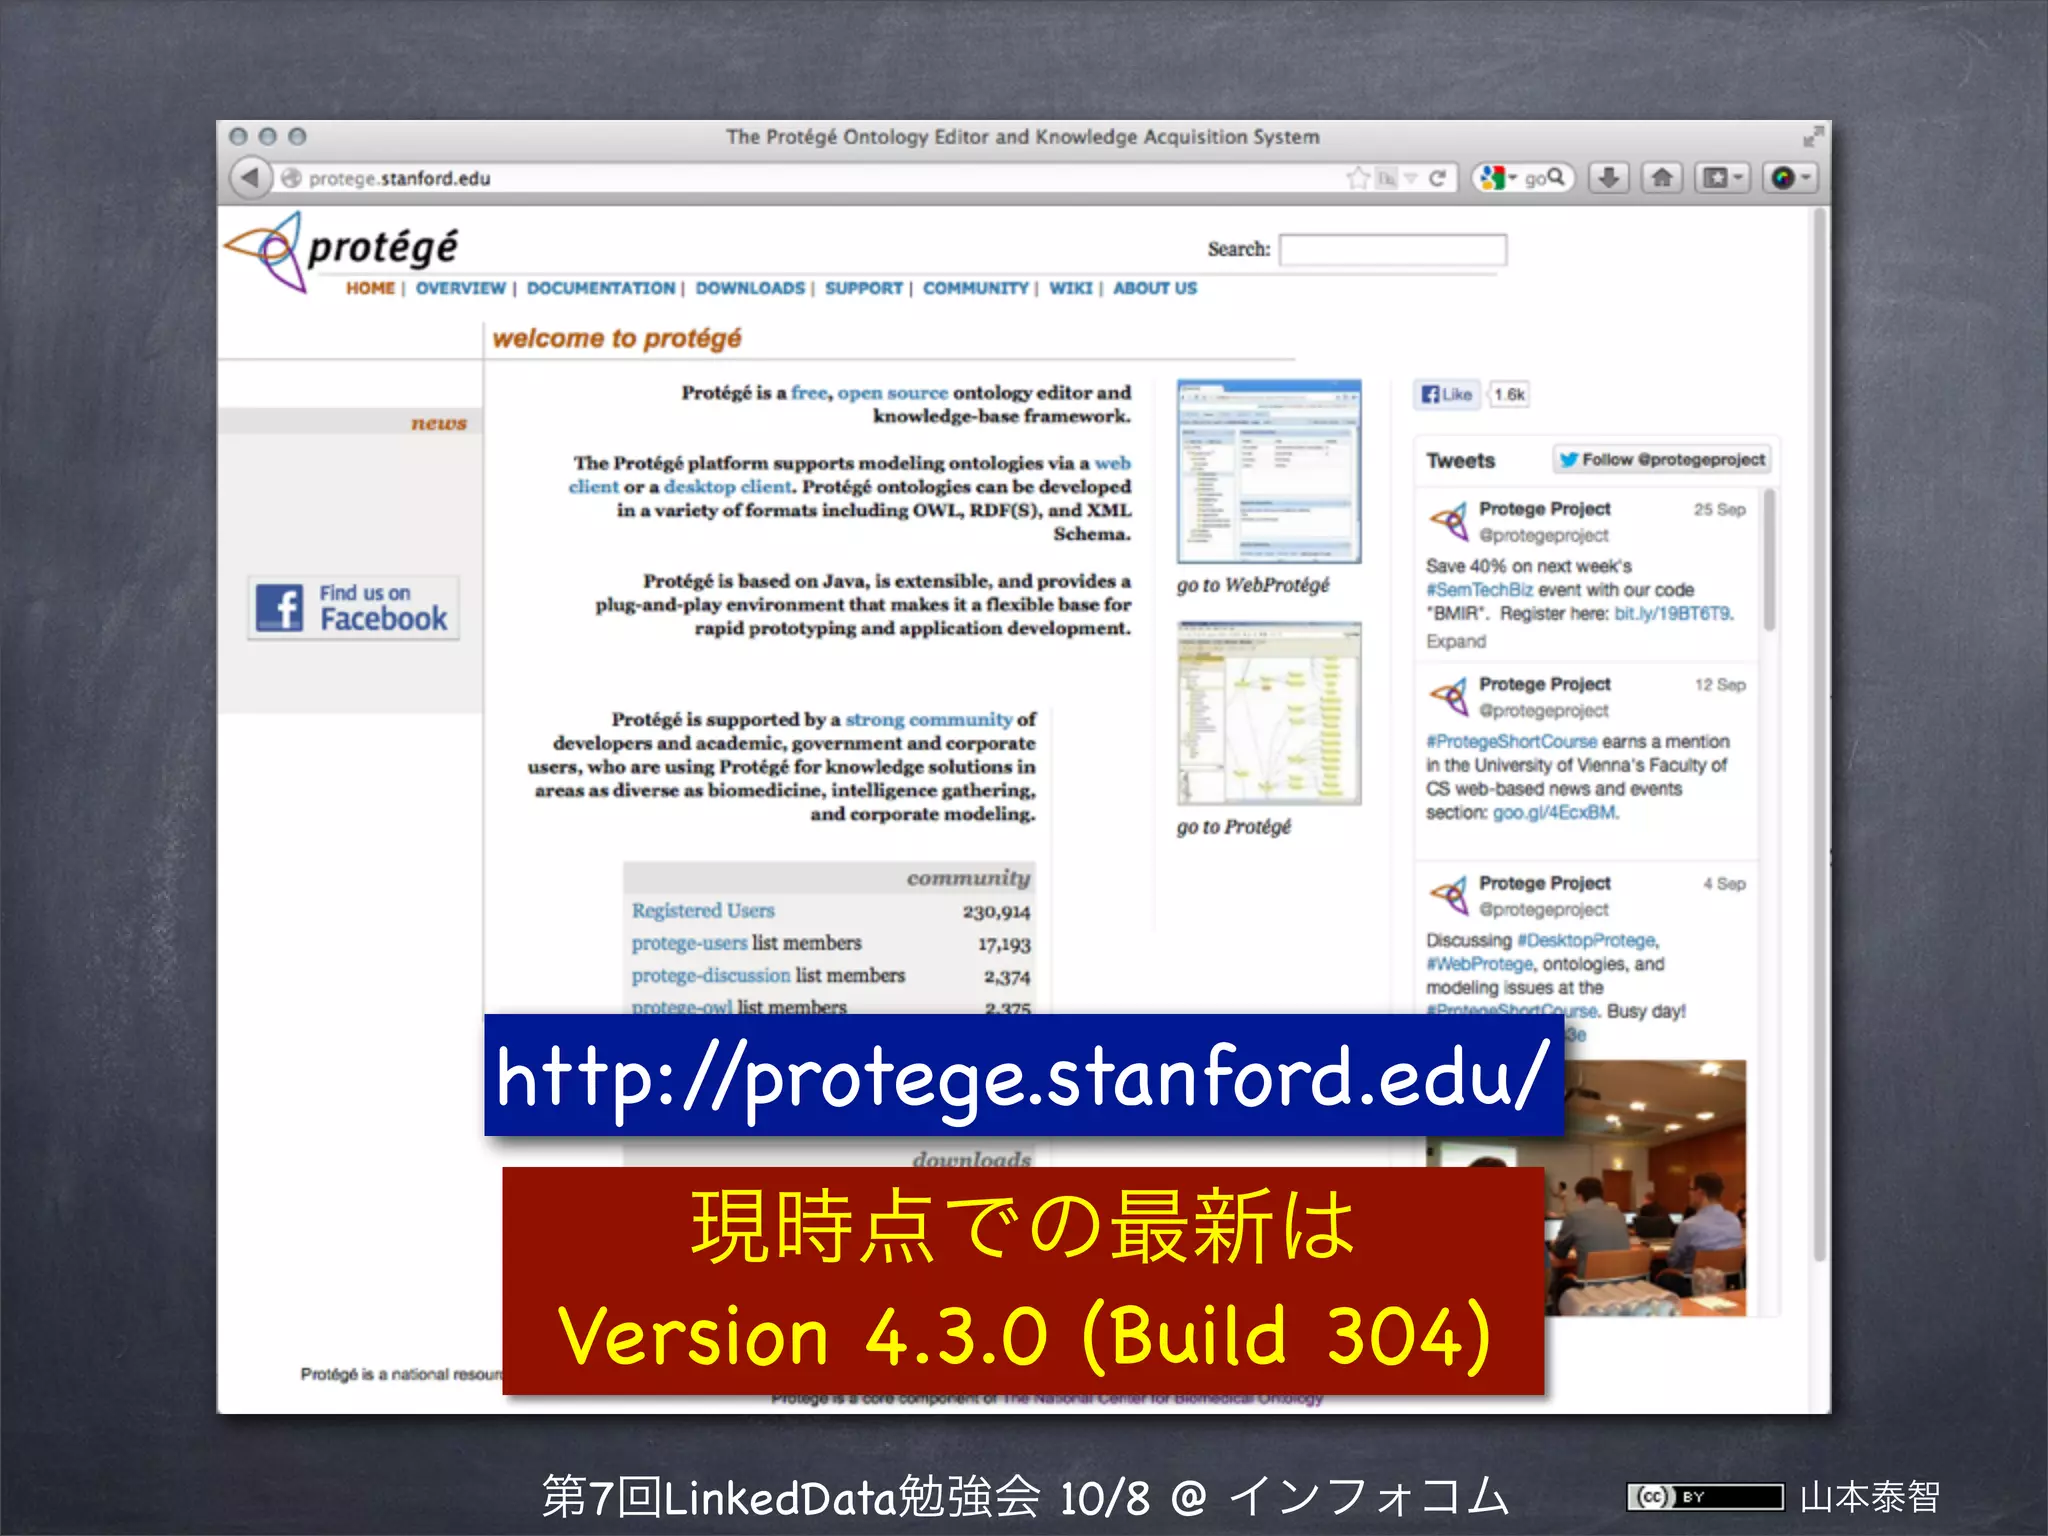
Task: Click the goo.gl/4EcxBM link
Action: pyautogui.click(x=1554, y=813)
